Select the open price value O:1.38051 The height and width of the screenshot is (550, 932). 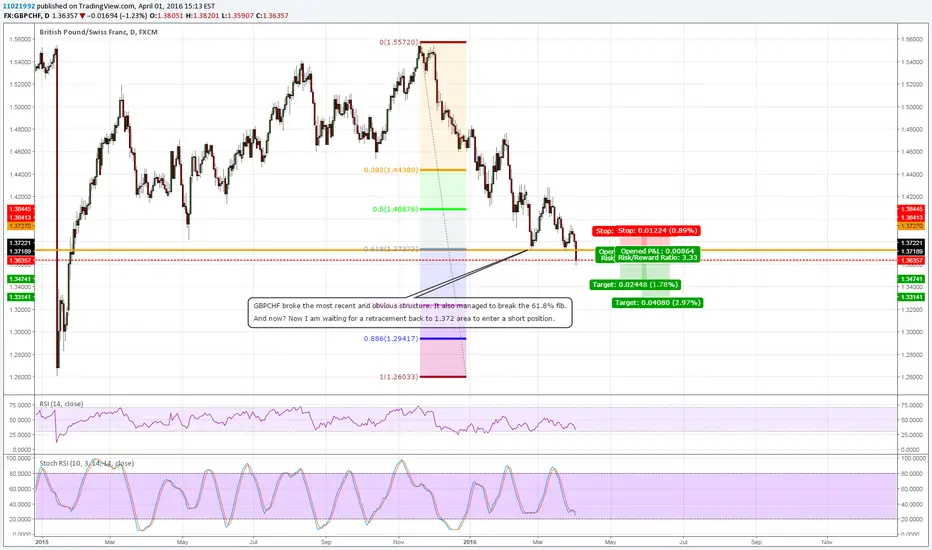(x=165, y=15)
